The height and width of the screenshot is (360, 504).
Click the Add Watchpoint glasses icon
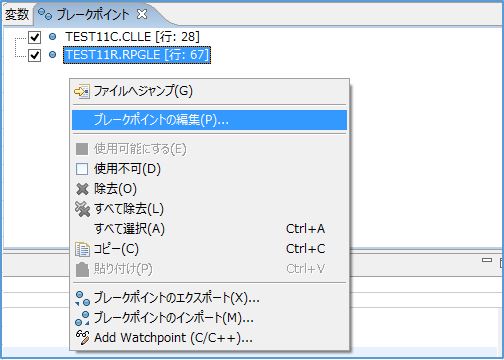(82, 337)
